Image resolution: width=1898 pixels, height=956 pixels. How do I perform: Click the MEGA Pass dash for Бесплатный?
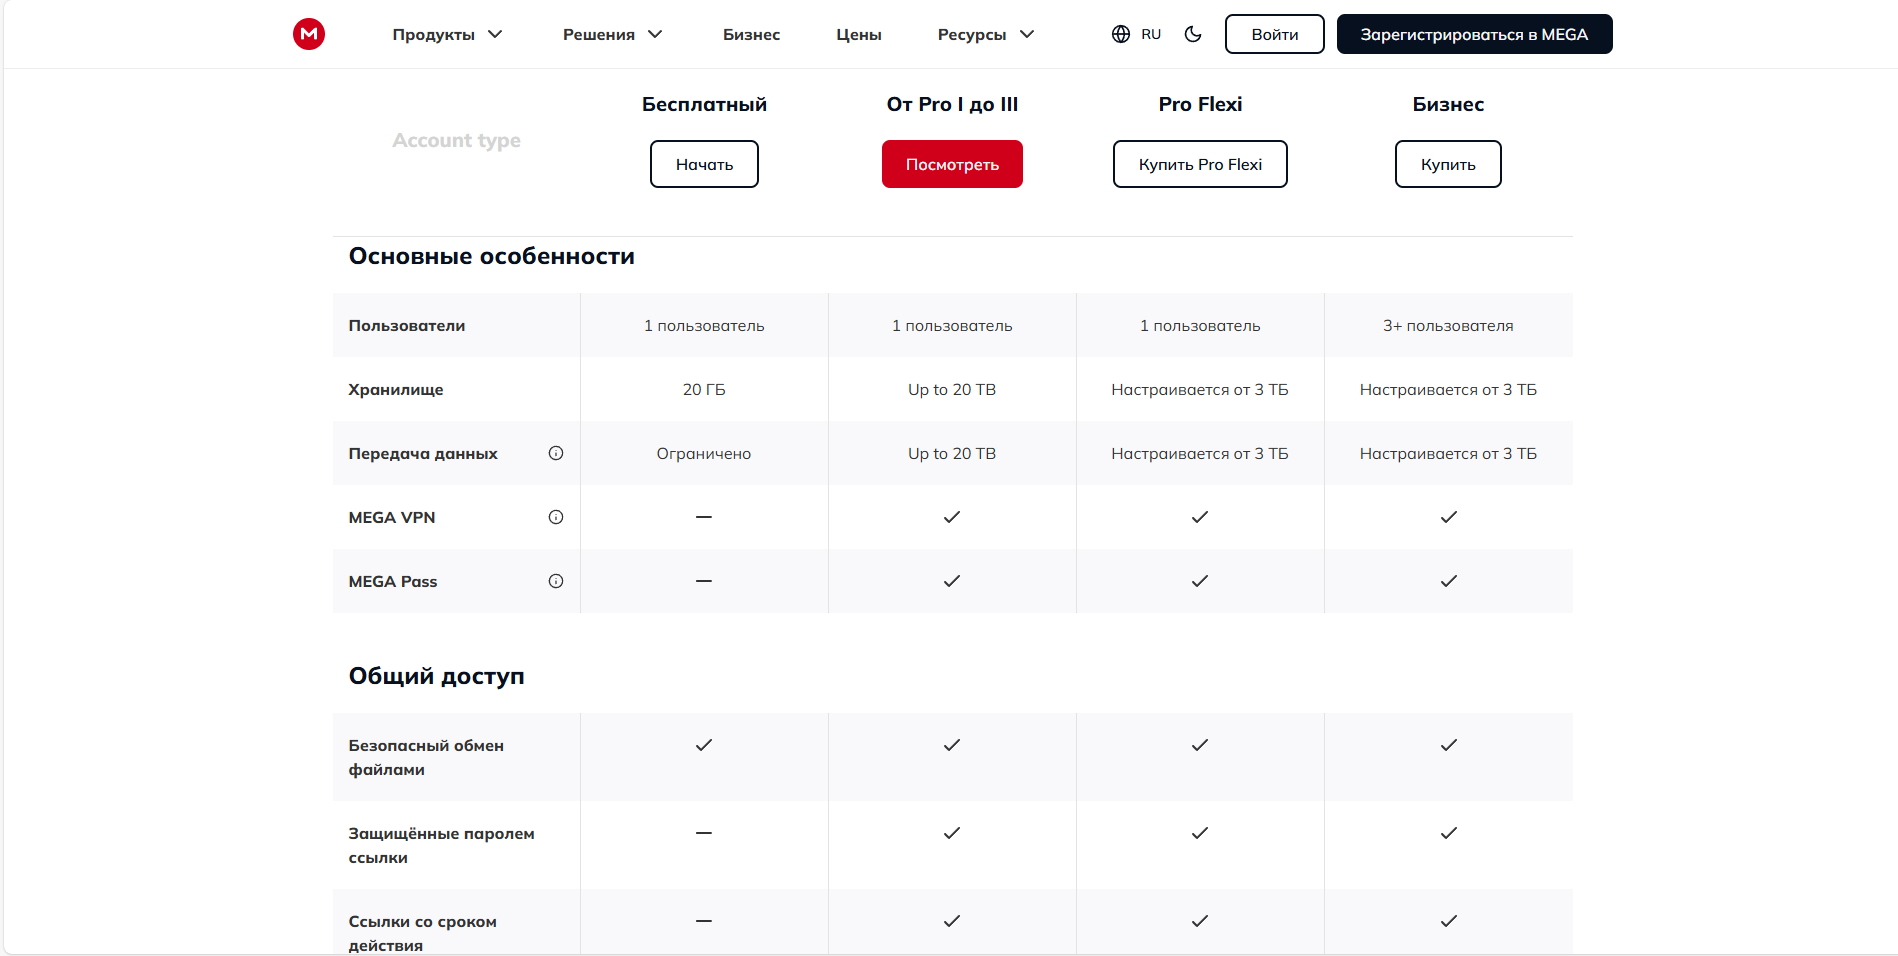coord(704,581)
